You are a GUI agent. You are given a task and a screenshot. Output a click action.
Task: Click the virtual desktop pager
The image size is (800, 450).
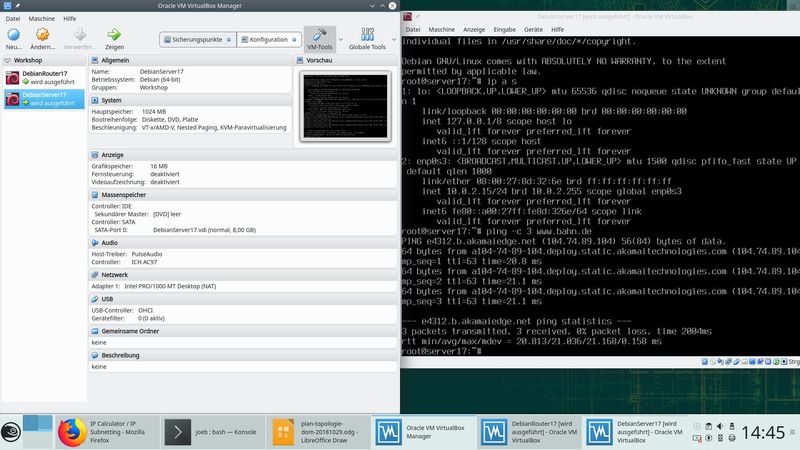pyautogui.click(x=37, y=432)
